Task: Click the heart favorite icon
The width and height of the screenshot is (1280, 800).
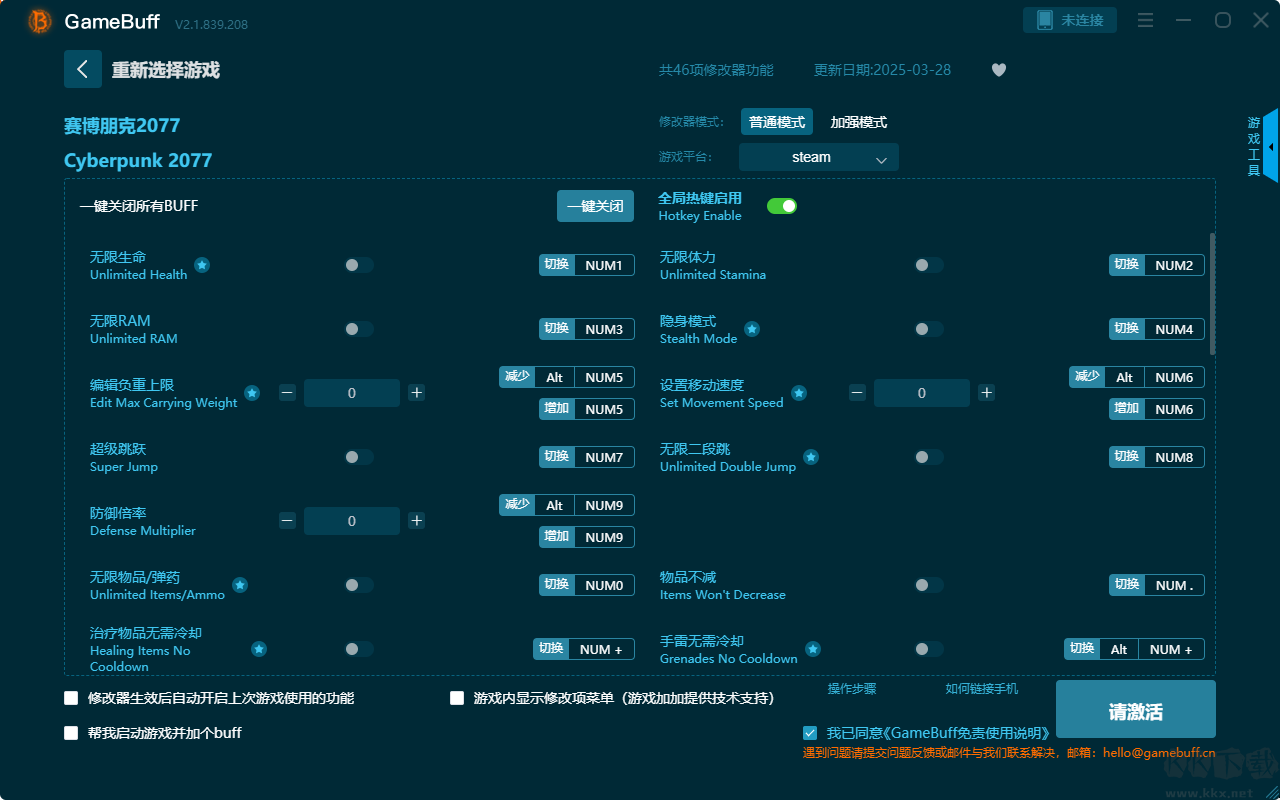Action: pyautogui.click(x=999, y=70)
